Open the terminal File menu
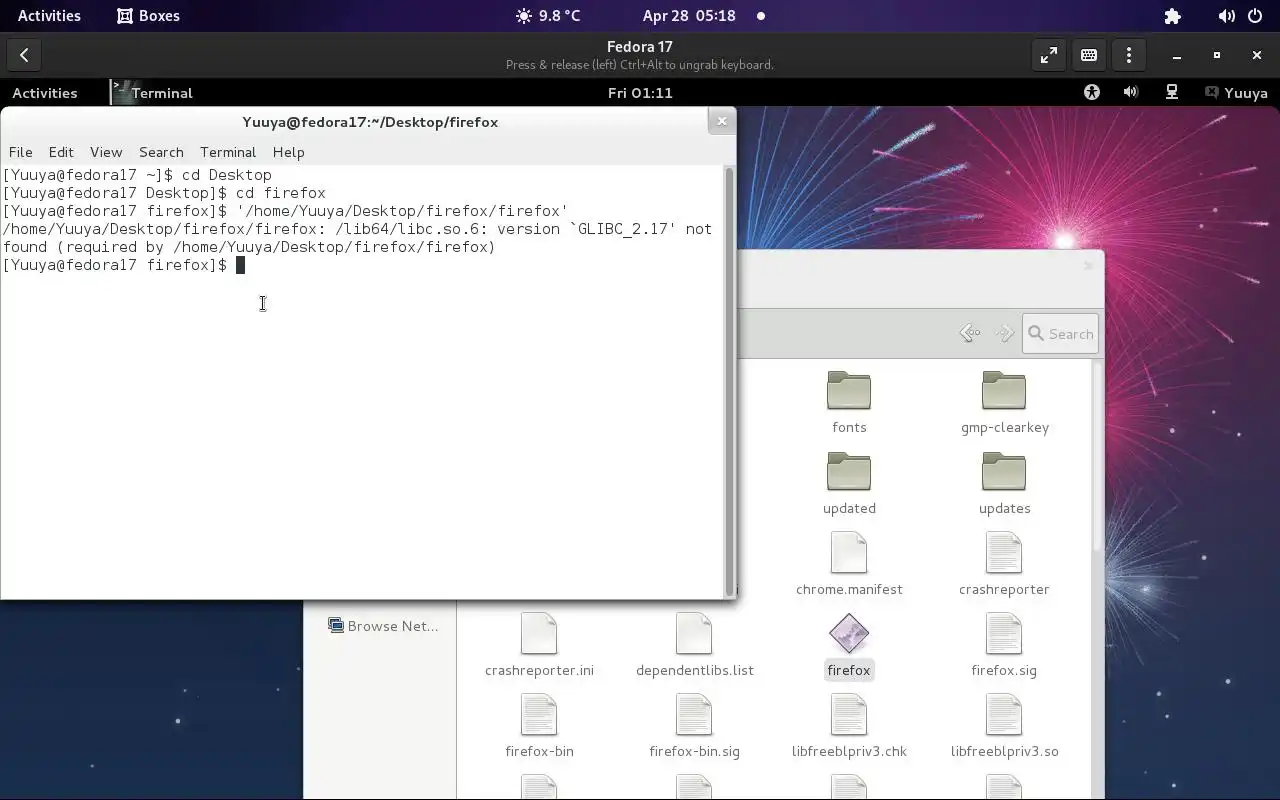This screenshot has height=800, width=1280. pos(20,152)
